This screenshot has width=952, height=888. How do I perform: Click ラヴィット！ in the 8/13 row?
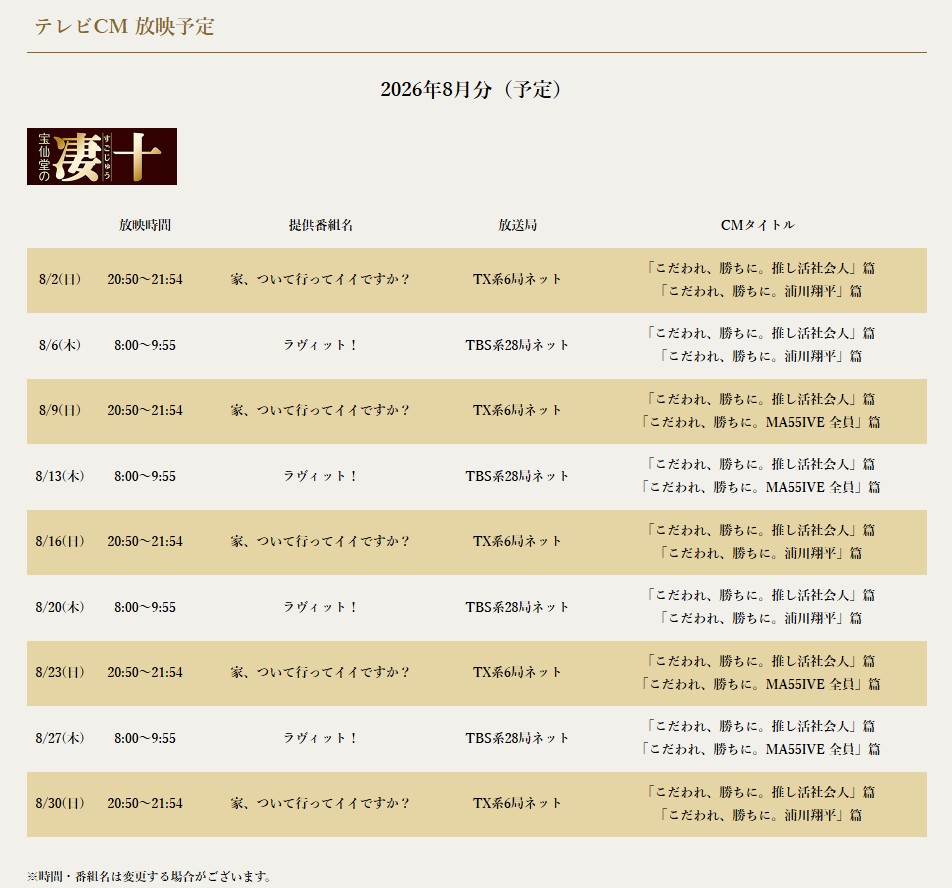pyautogui.click(x=321, y=476)
